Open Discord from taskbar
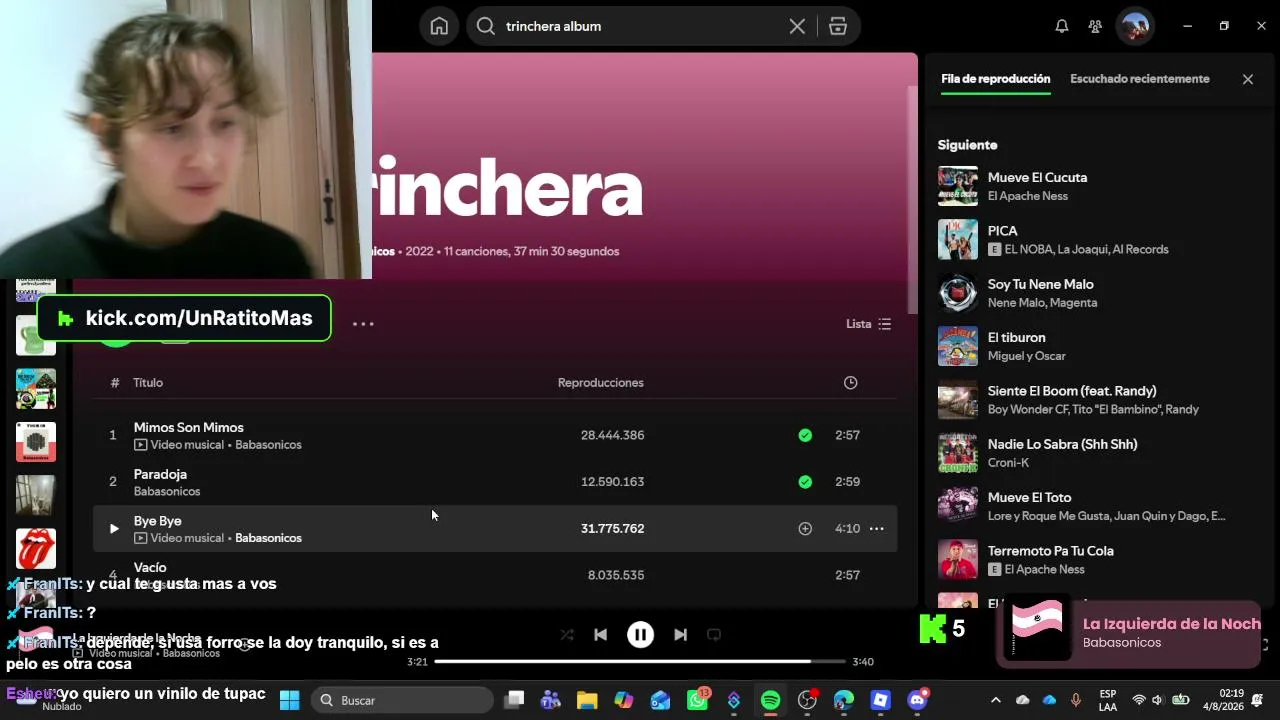This screenshot has height=720, width=1280. tap(917, 700)
